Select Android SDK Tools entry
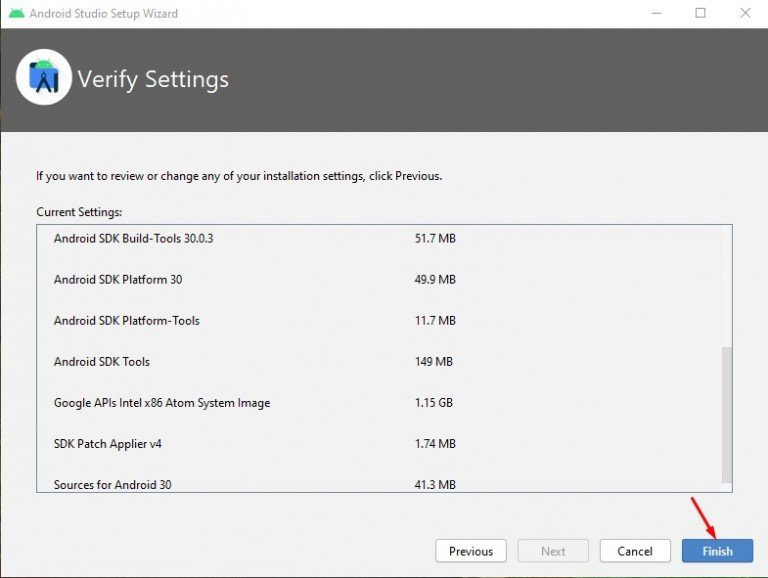Image resolution: width=768 pixels, height=578 pixels. pos(102,362)
